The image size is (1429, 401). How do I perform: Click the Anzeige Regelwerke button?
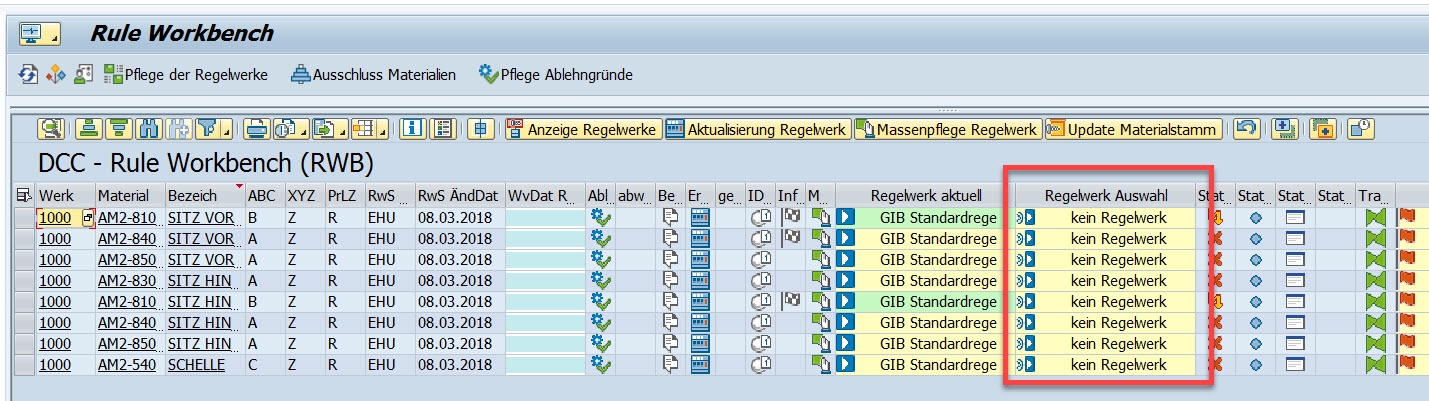click(582, 129)
